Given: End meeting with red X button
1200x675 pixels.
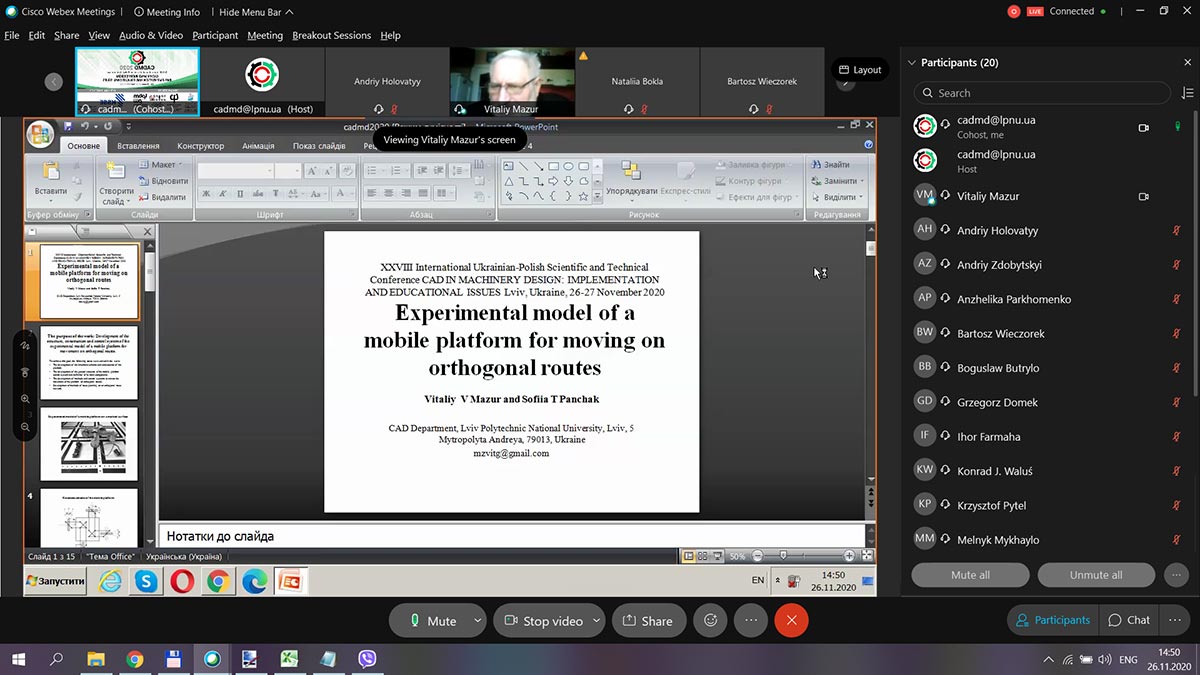Looking at the screenshot, I should (x=791, y=620).
